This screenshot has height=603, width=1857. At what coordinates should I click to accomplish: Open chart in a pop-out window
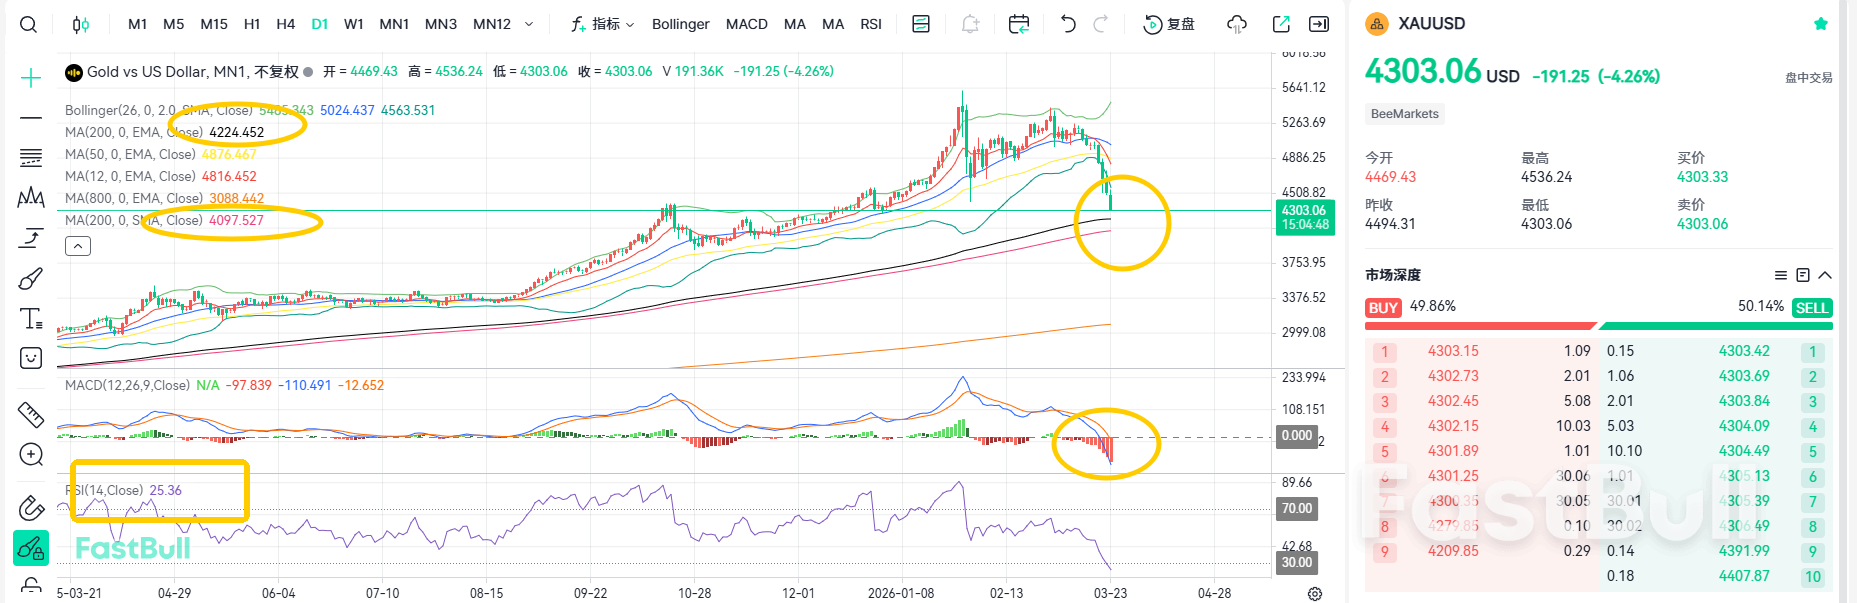(x=1281, y=24)
